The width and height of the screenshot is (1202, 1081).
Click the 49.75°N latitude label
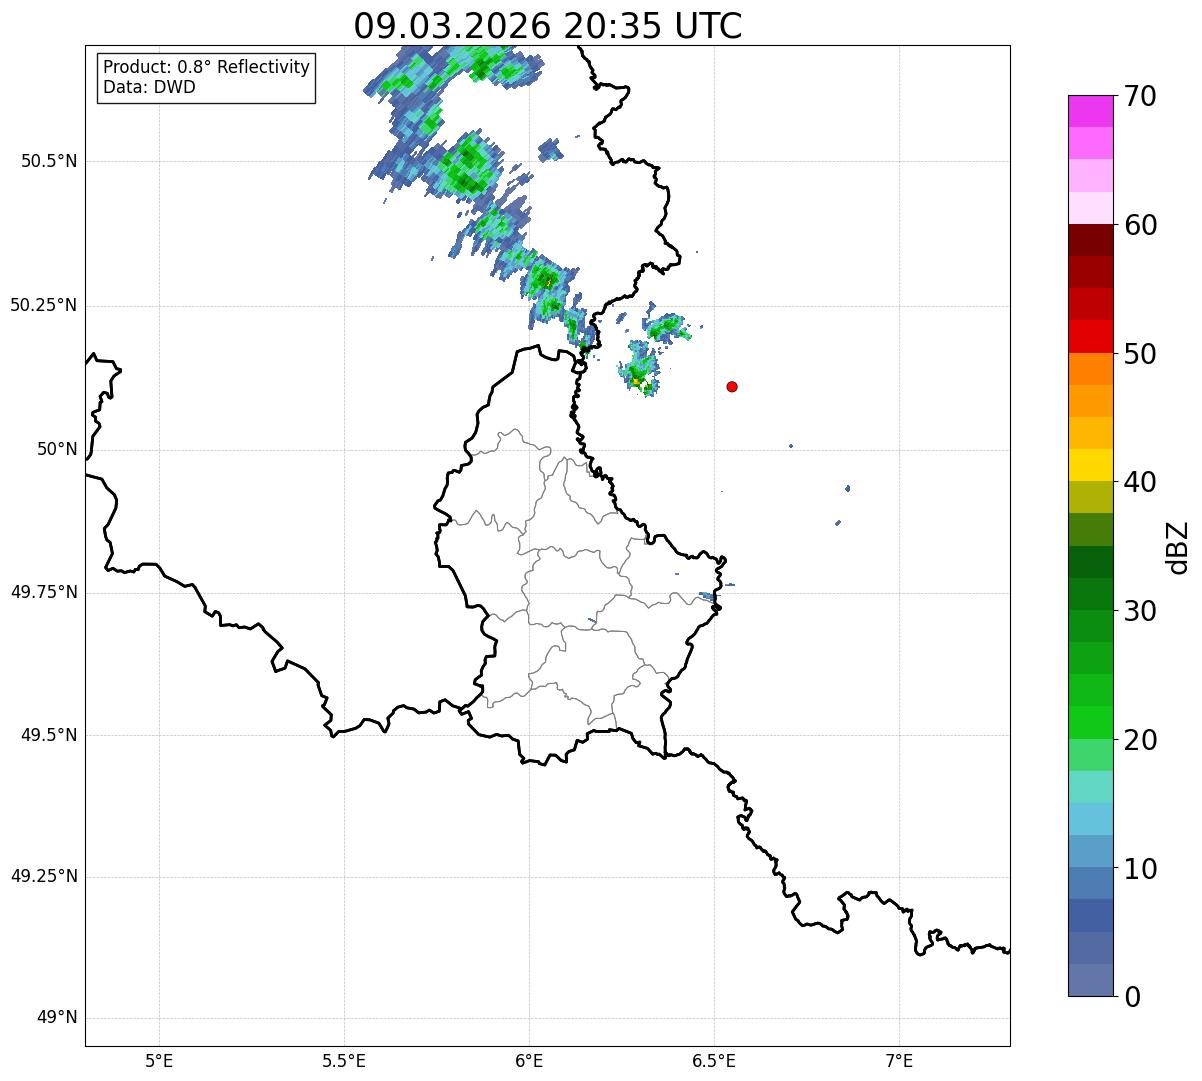click(x=43, y=592)
